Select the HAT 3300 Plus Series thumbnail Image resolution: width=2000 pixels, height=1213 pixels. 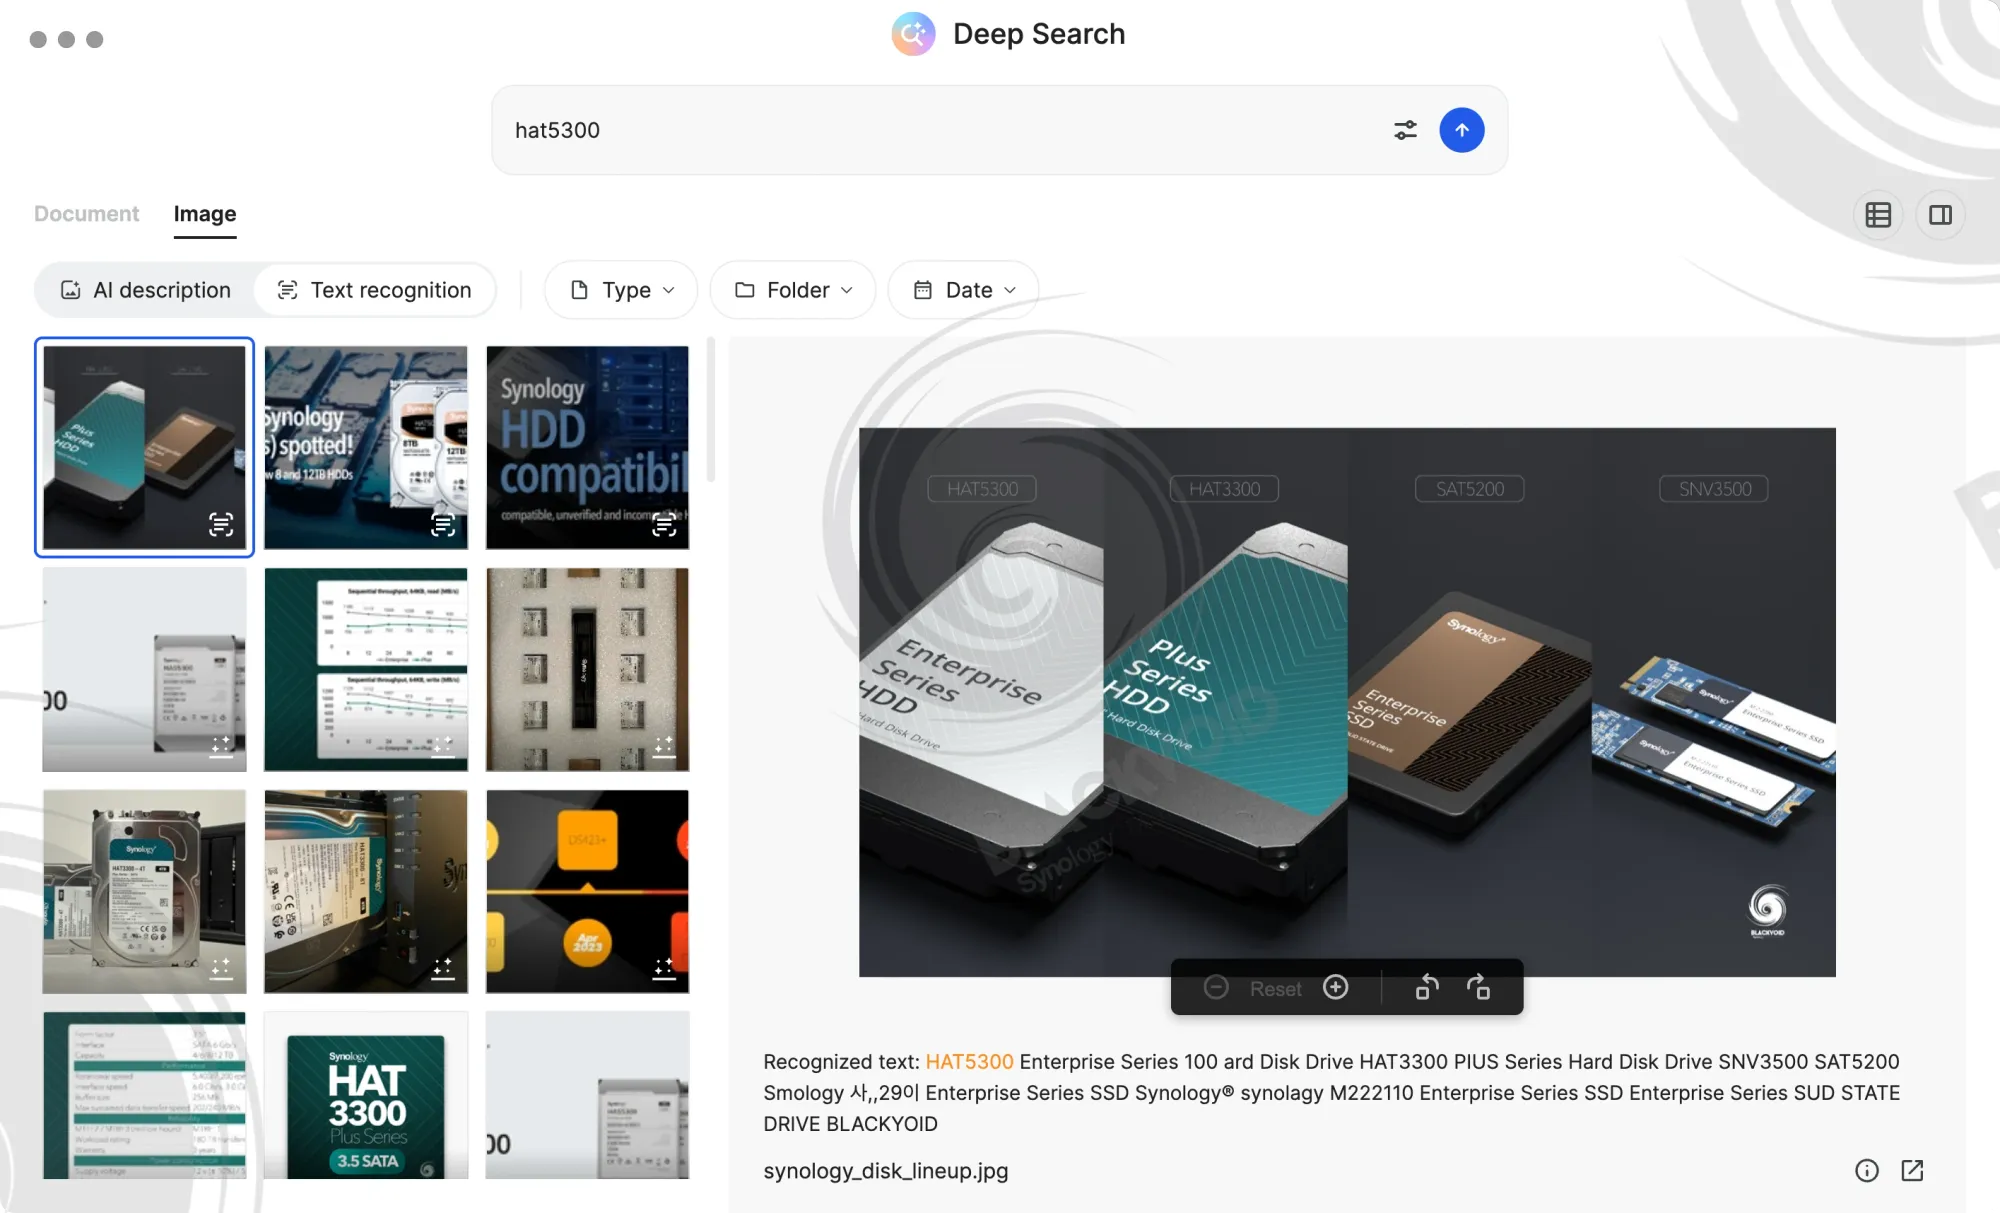(x=366, y=1095)
